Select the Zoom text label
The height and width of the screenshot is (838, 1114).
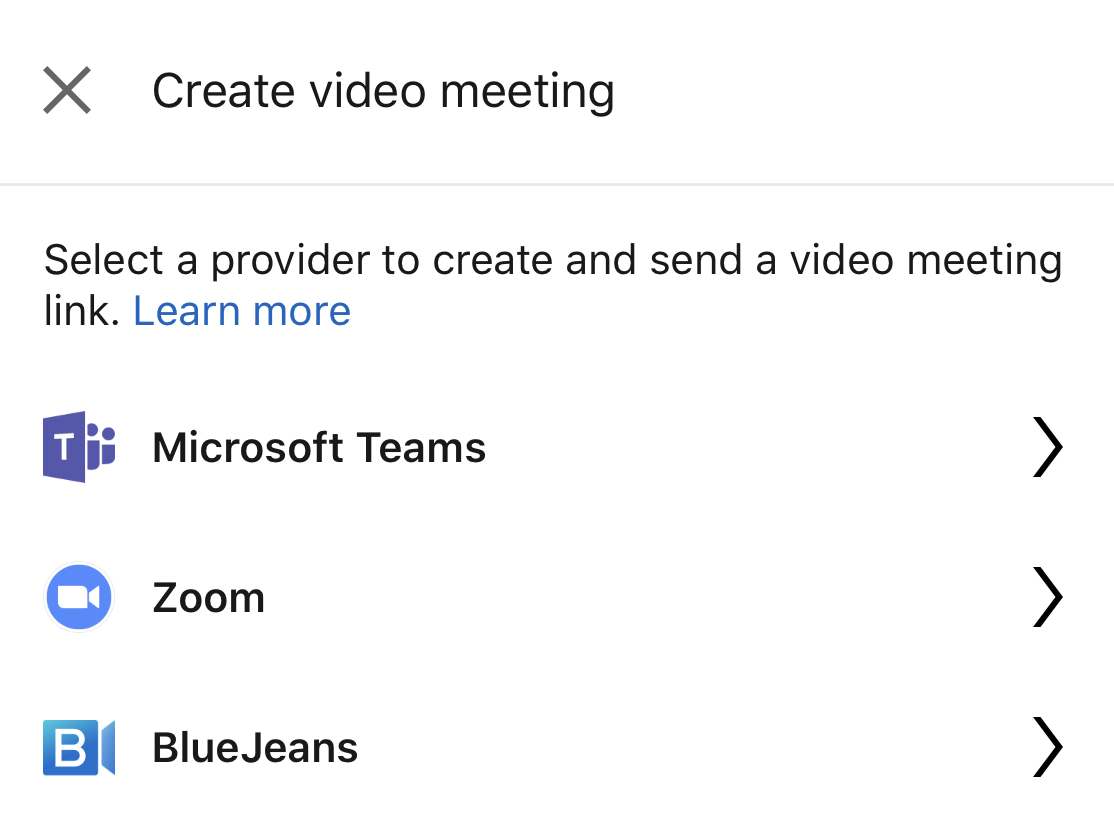tap(208, 598)
